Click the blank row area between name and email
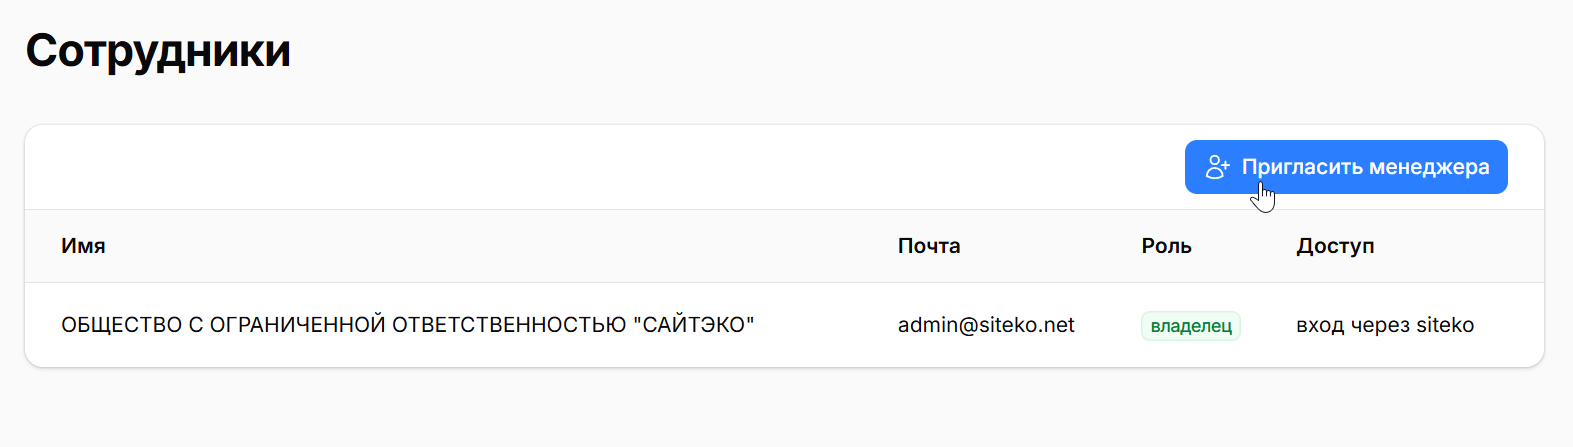The height and width of the screenshot is (447, 1573). tap(825, 325)
